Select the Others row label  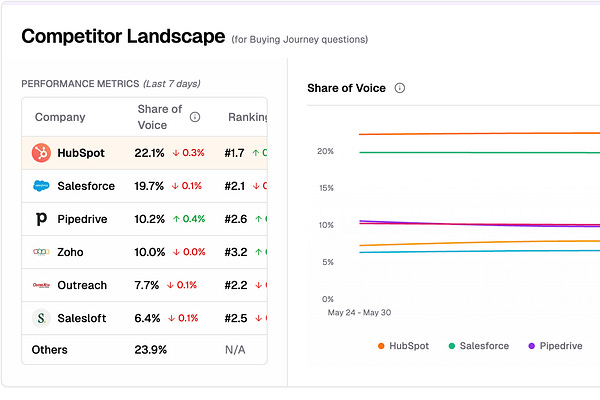pyautogui.click(x=49, y=350)
